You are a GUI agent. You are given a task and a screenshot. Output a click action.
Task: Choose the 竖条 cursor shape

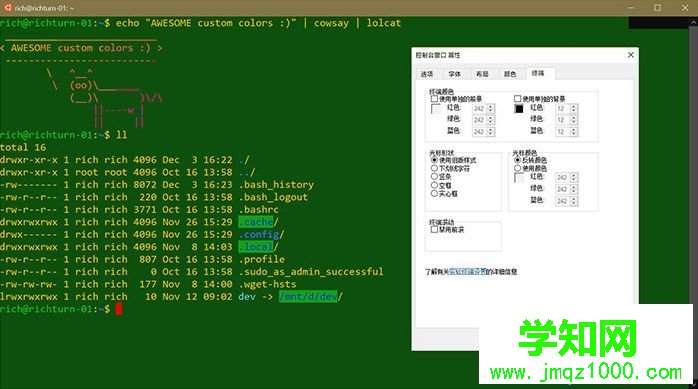(434, 177)
